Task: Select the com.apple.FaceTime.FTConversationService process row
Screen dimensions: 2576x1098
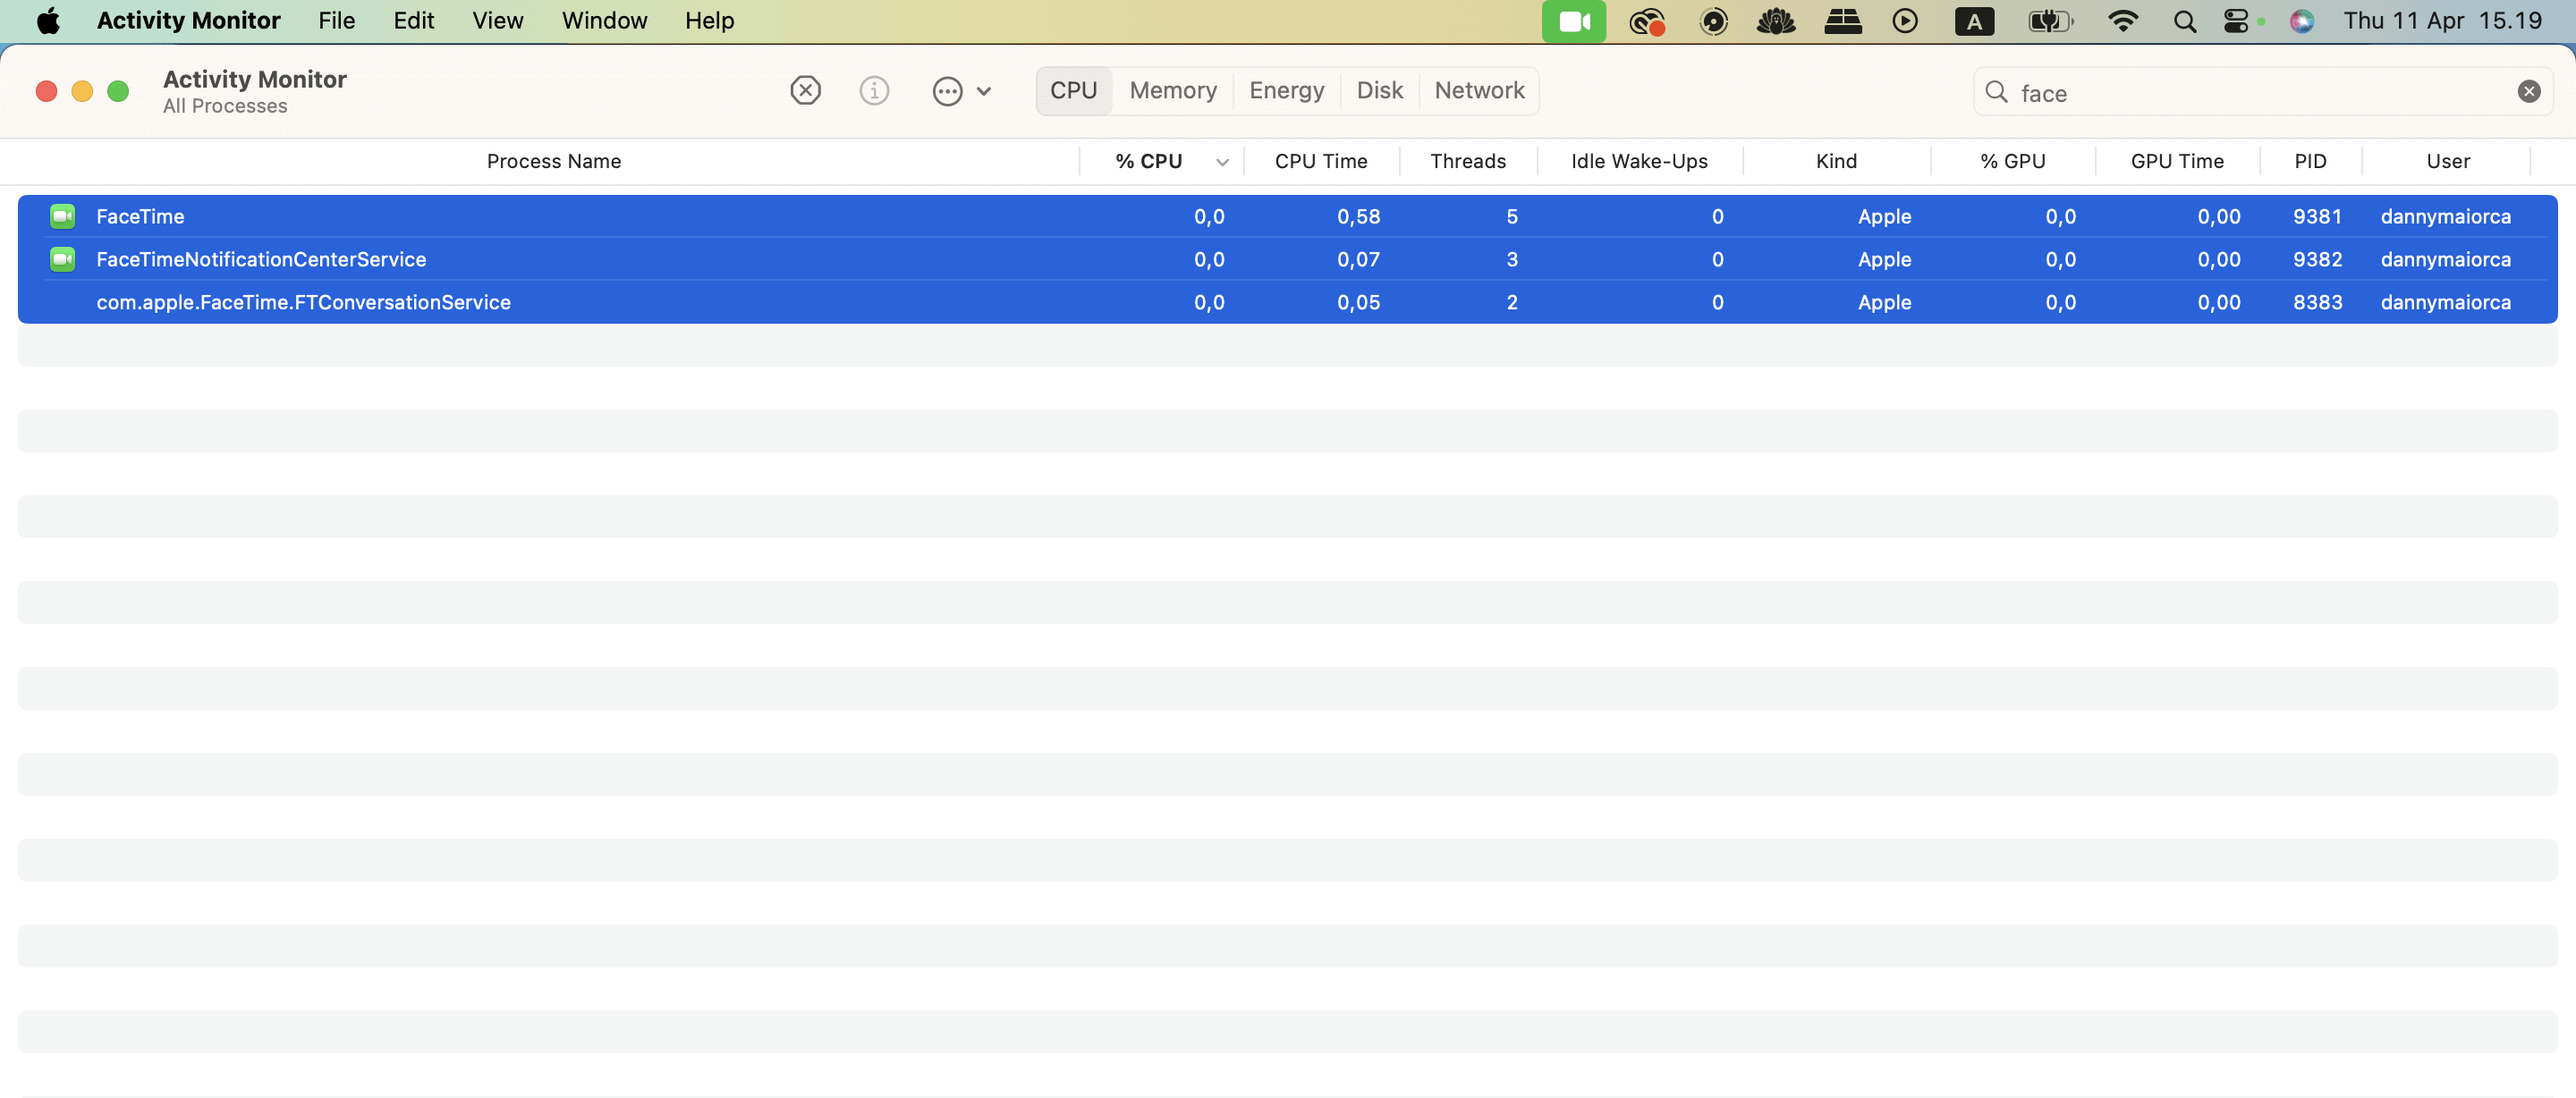Action: (x=303, y=302)
